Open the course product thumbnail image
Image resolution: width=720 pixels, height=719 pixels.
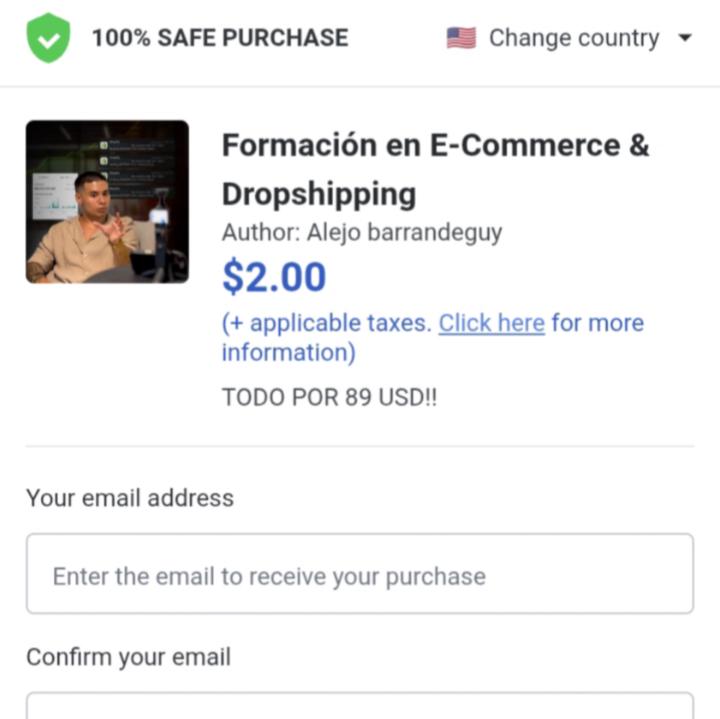pos(107,202)
